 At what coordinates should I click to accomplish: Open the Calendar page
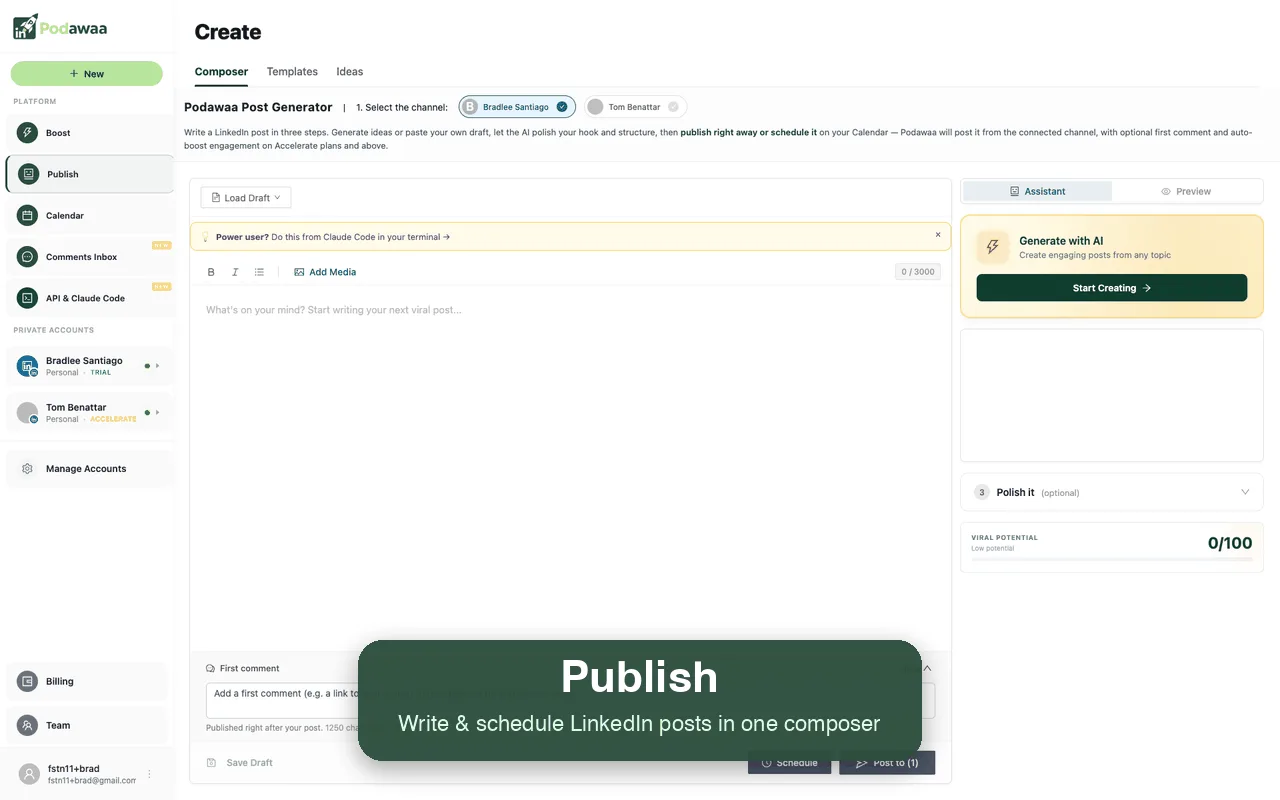tap(89, 216)
